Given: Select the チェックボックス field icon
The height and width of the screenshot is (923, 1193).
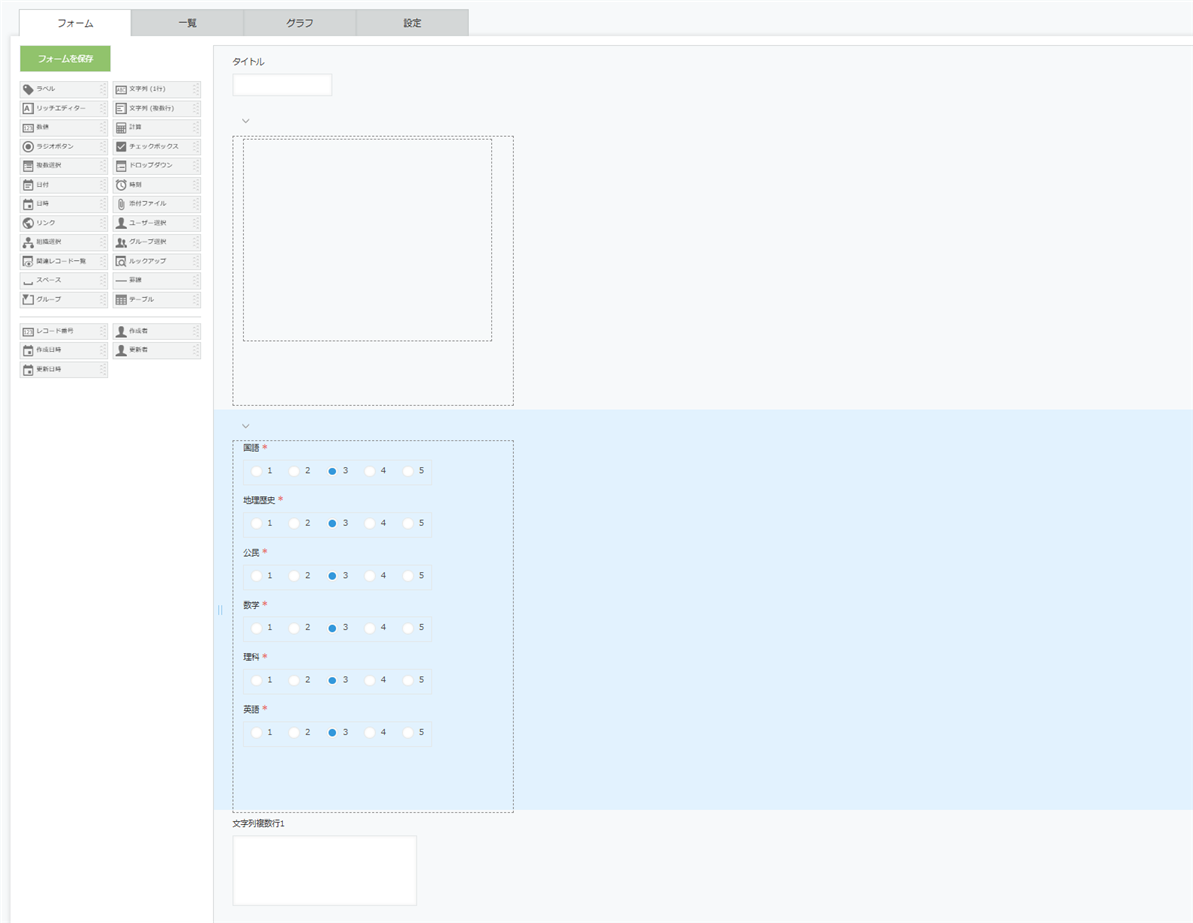Looking at the screenshot, I should pos(121,146).
